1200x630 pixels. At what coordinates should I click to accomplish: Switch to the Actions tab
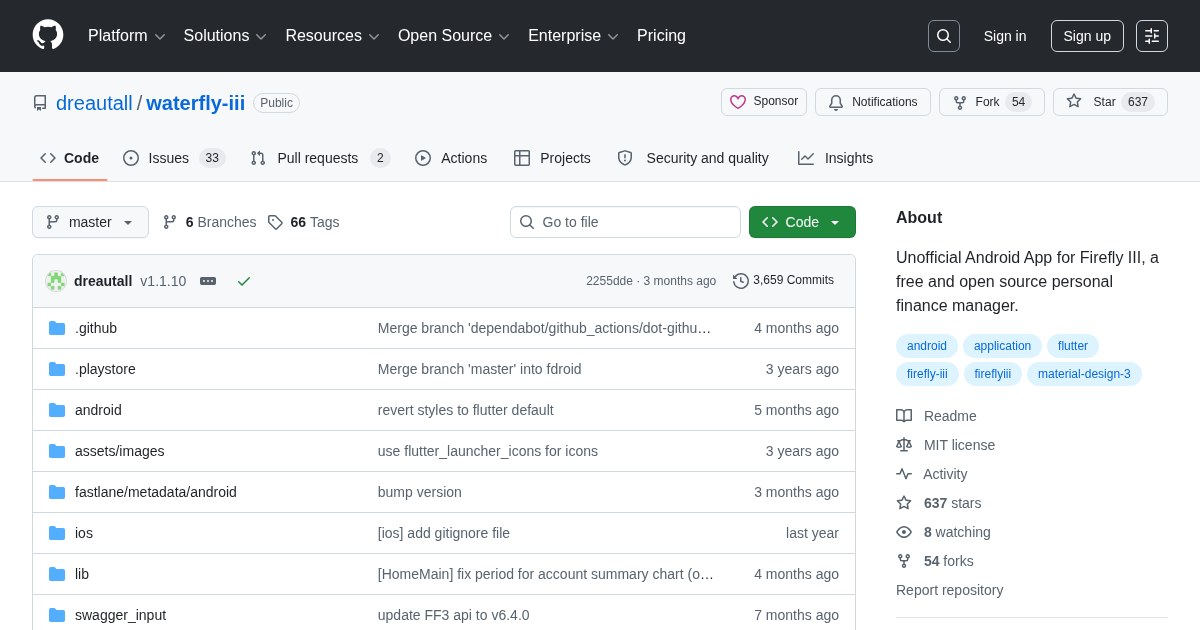[x=451, y=158]
